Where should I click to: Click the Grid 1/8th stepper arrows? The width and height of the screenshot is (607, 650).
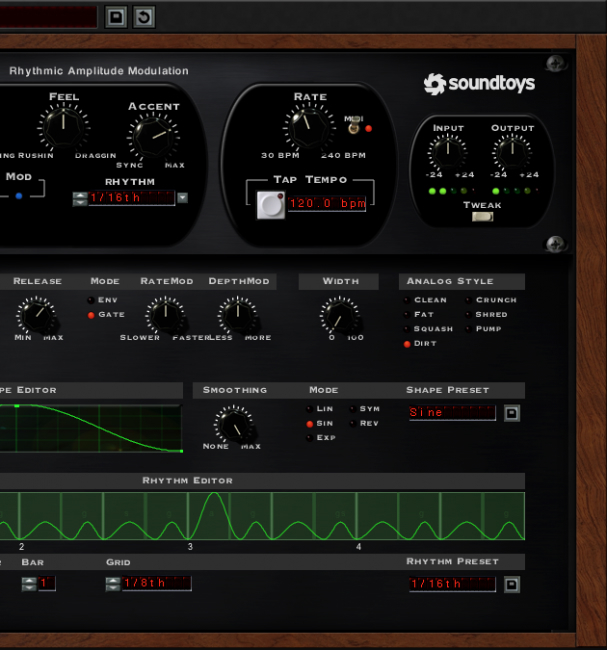[x=112, y=584]
